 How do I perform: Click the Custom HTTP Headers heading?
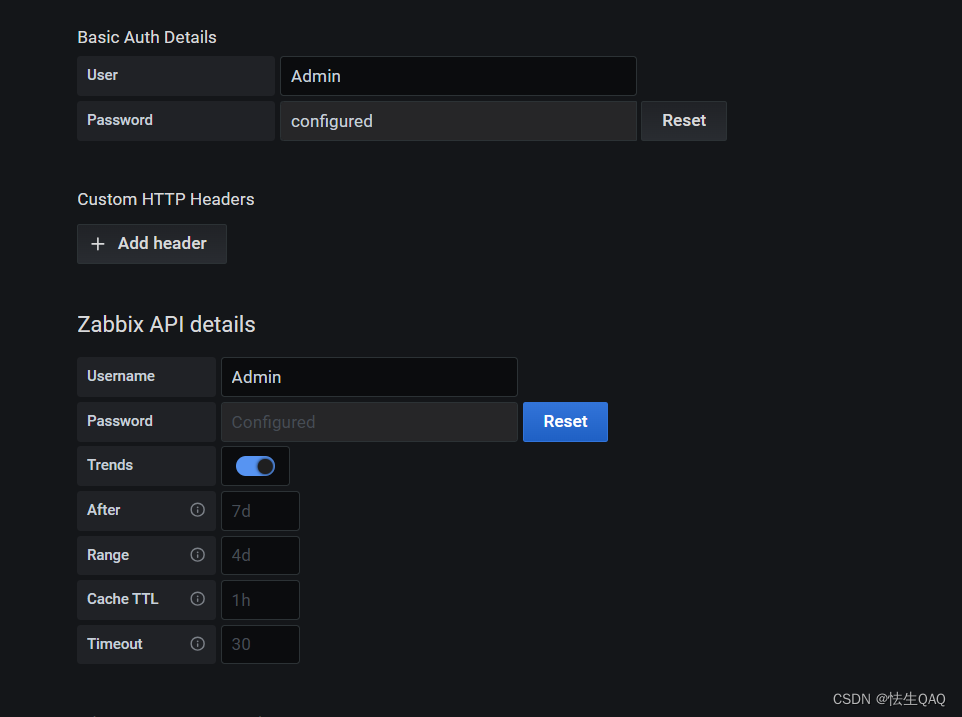point(166,199)
